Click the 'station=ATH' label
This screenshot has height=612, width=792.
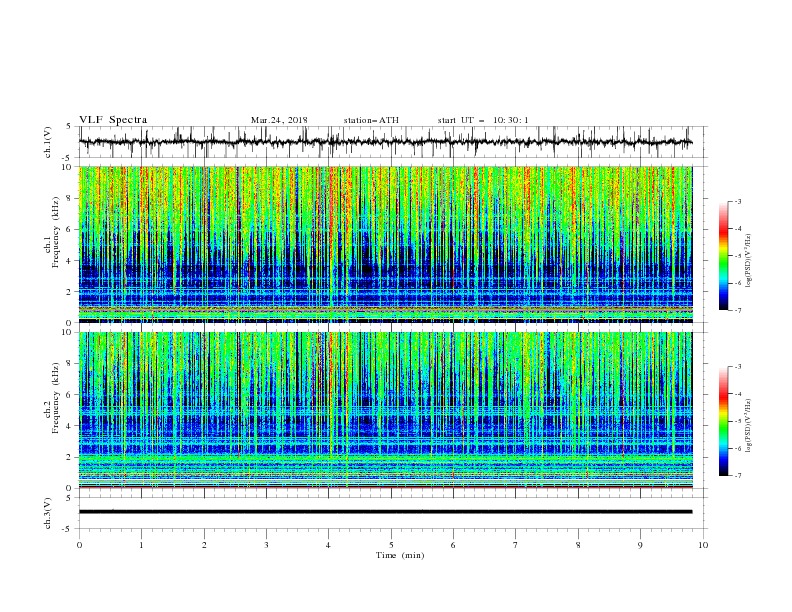pyautogui.click(x=371, y=120)
